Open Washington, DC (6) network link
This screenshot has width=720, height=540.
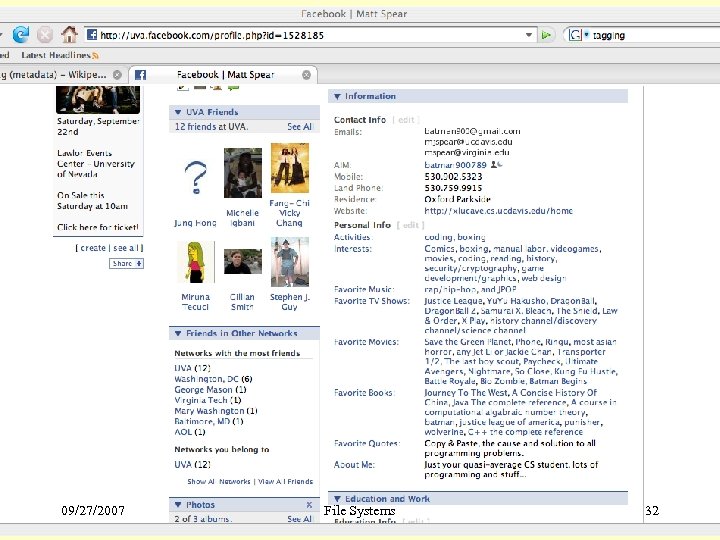(x=213, y=379)
